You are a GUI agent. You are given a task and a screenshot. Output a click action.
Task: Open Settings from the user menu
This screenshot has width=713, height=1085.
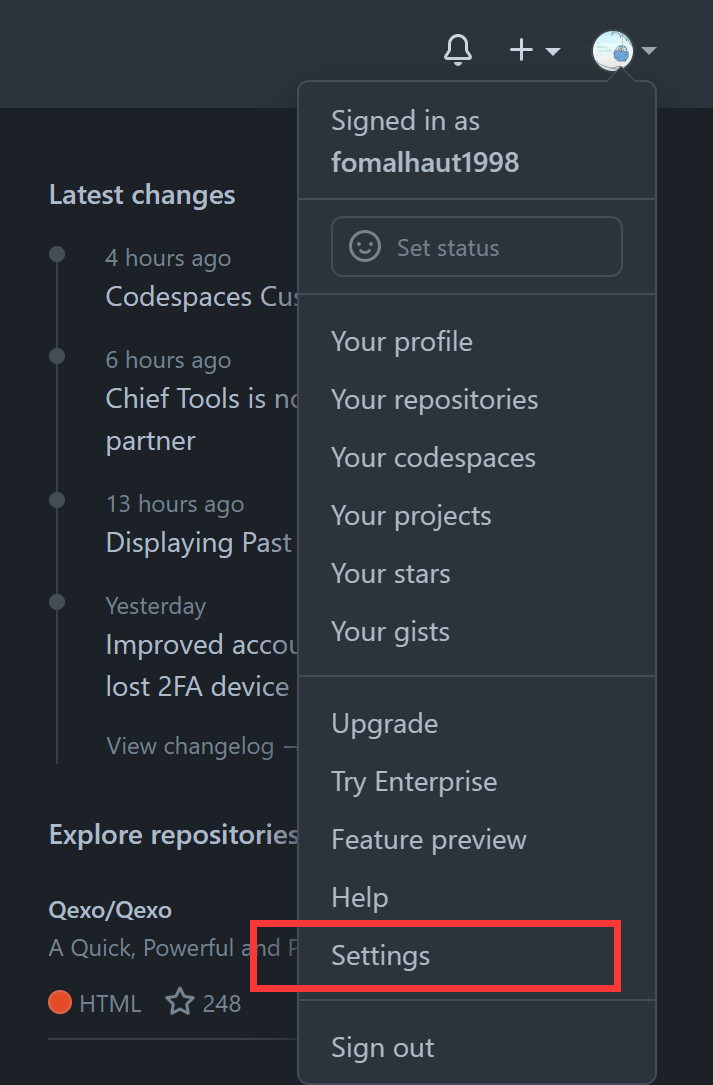click(381, 956)
